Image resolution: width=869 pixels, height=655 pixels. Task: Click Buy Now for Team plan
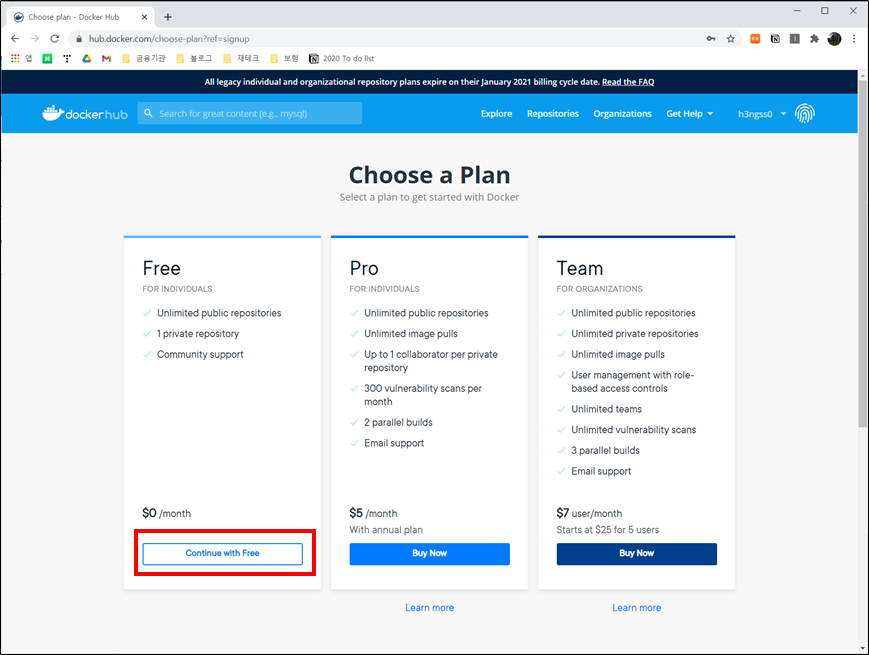637,554
